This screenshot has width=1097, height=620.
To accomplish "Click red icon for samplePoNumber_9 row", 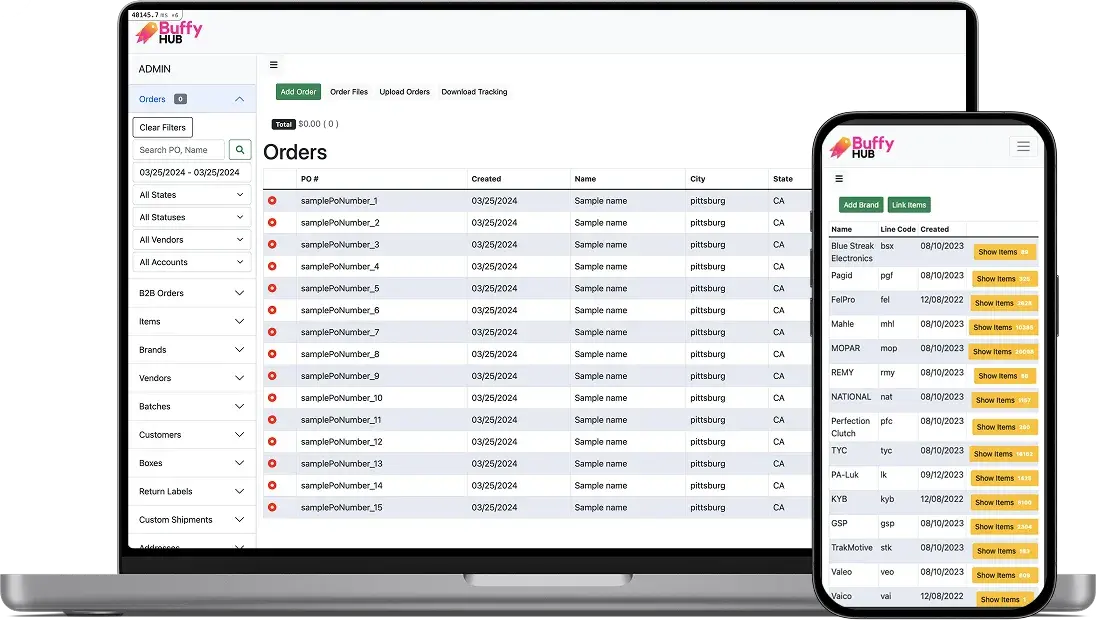I will [272, 376].
